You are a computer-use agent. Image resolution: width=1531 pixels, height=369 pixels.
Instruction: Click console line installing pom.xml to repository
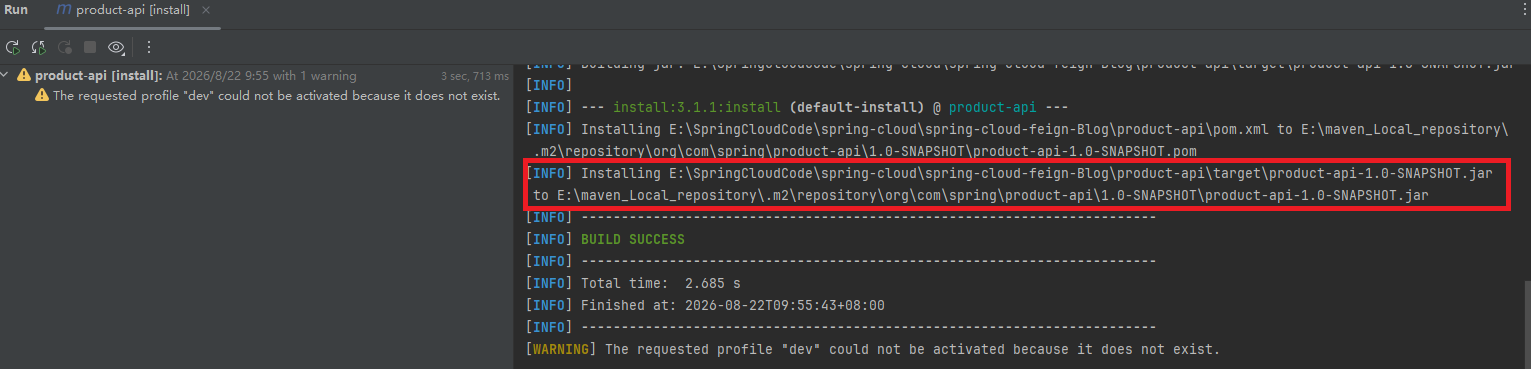(x=1016, y=129)
